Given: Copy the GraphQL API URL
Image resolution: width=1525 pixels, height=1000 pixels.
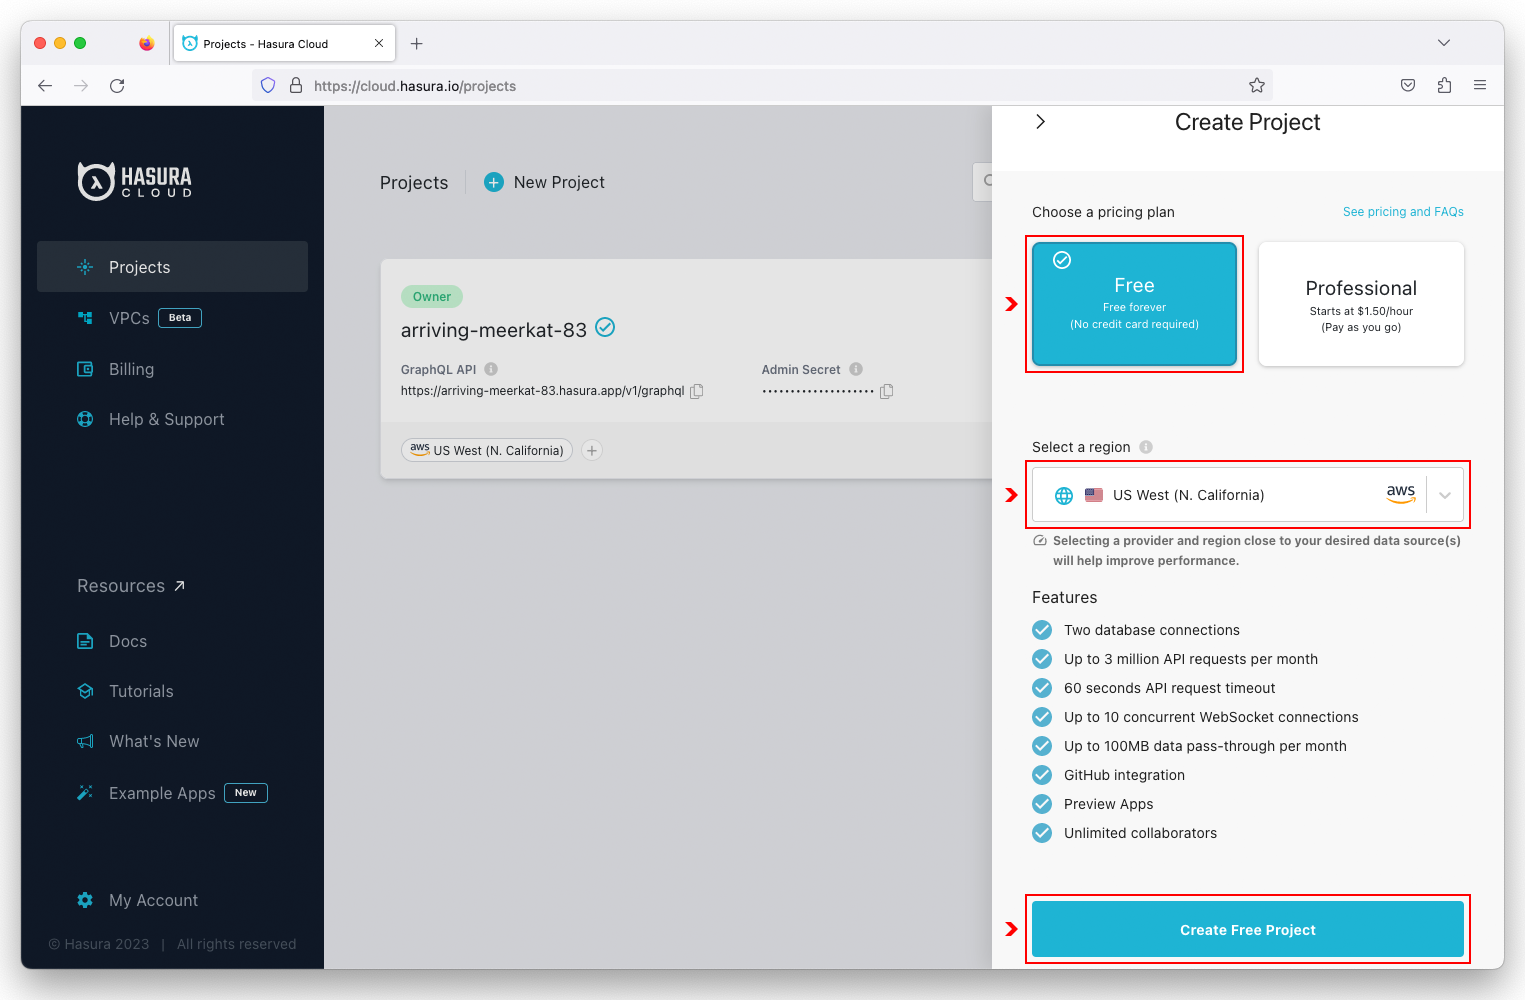Looking at the screenshot, I should (697, 391).
